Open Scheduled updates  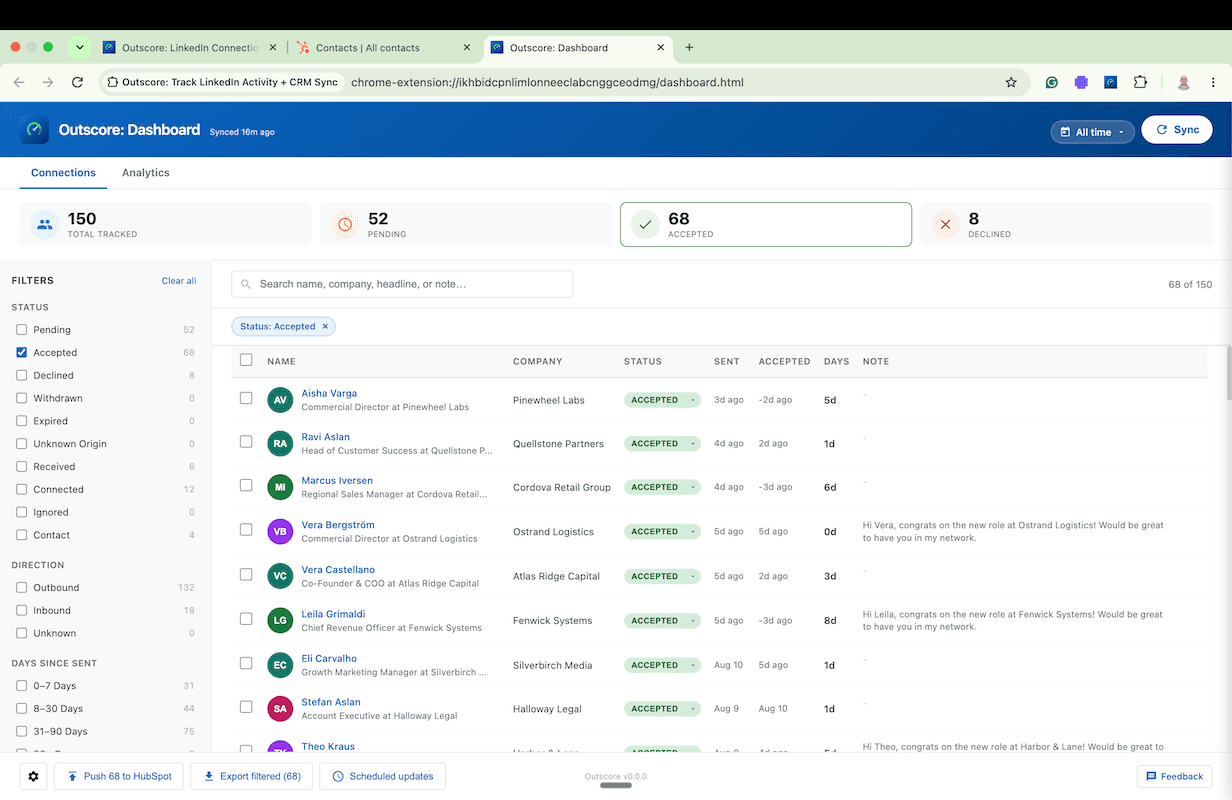point(382,776)
